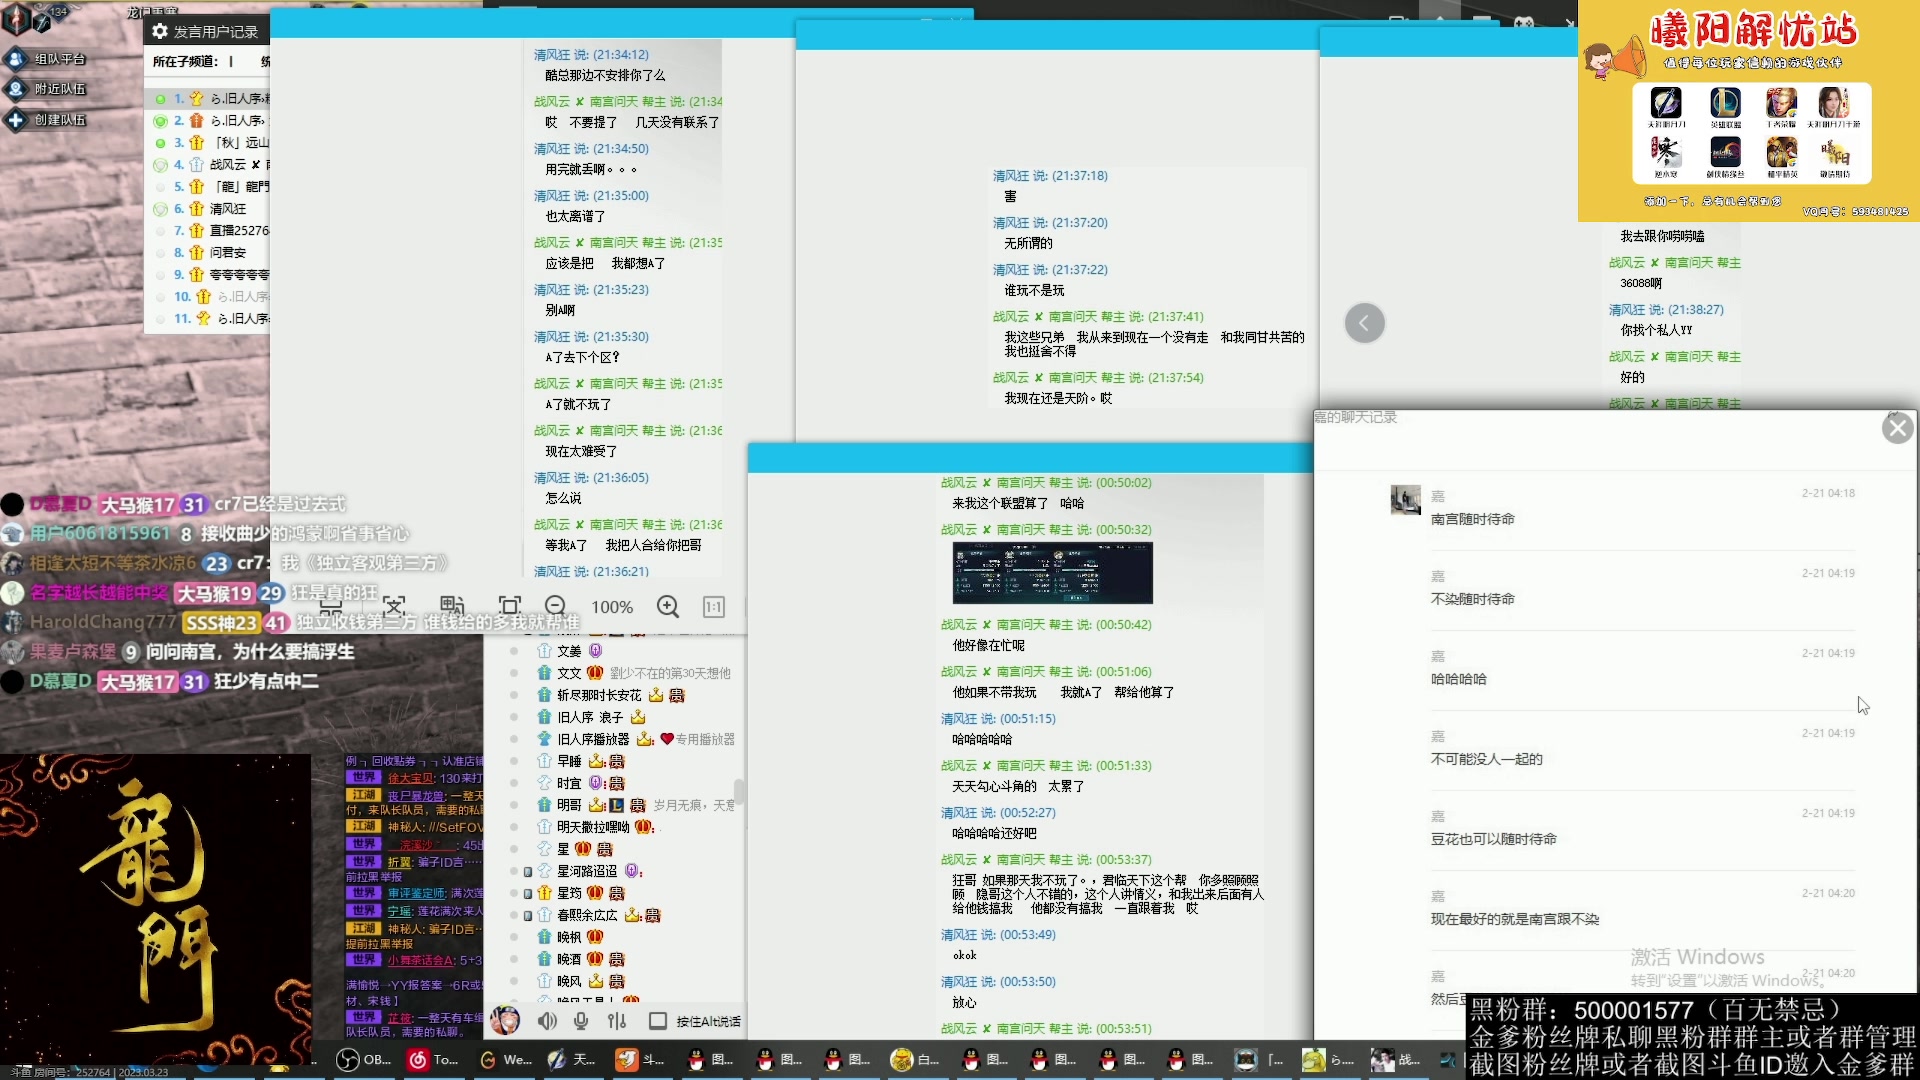Mute the microphone icon in voice bar
This screenshot has width=1920, height=1080.
click(x=581, y=1021)
